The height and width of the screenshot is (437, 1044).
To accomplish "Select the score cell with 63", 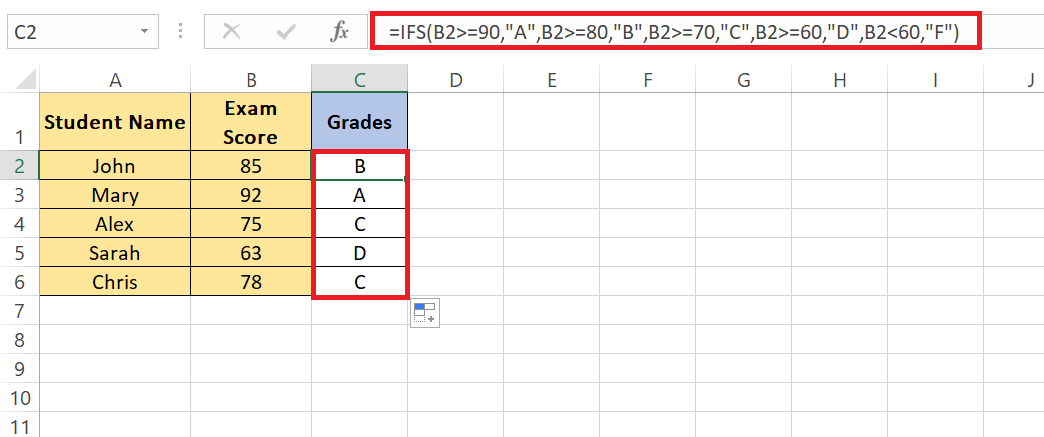I will [251, 252].
